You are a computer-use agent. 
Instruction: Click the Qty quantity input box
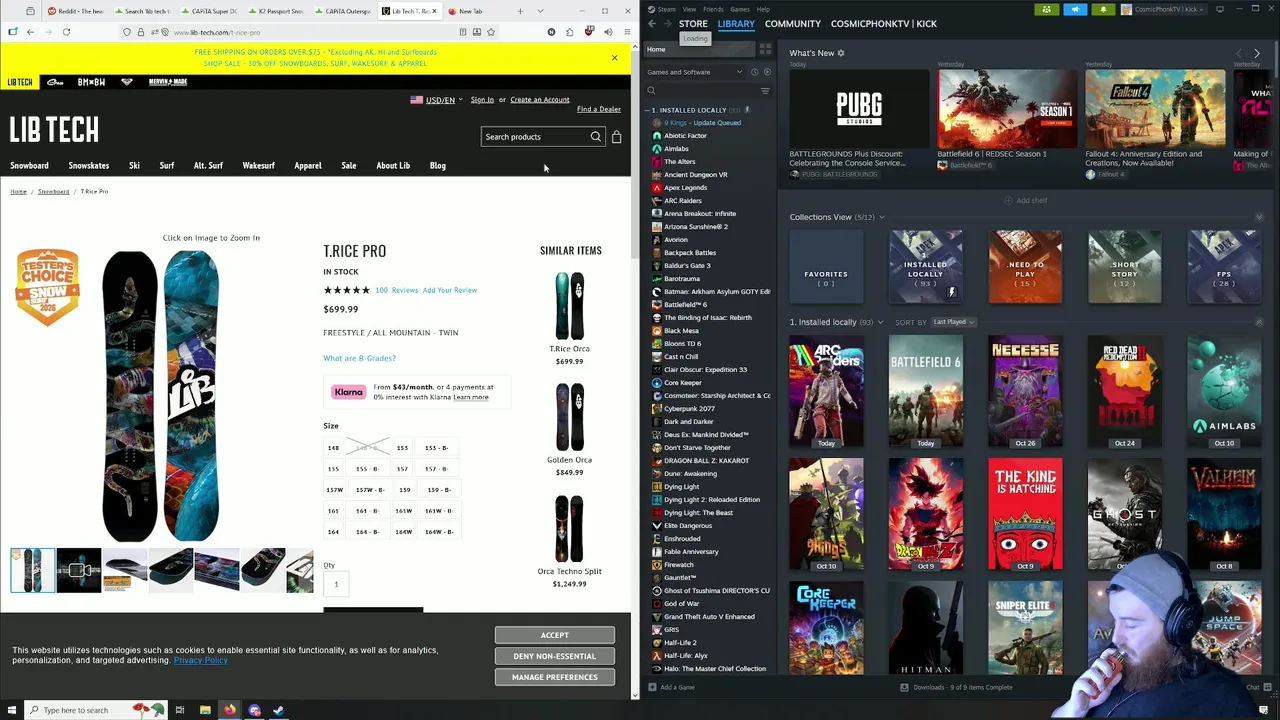(x=336, y=584)
